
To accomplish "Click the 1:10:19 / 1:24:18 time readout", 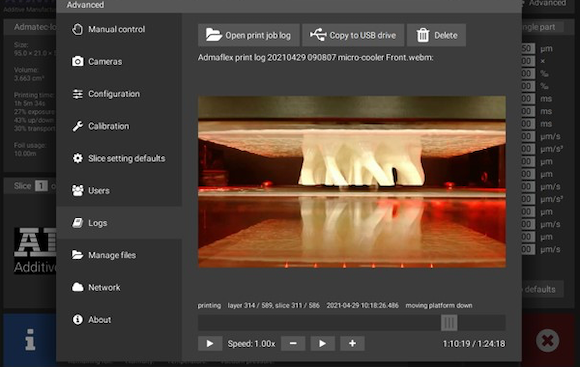I will click(474, 344).
